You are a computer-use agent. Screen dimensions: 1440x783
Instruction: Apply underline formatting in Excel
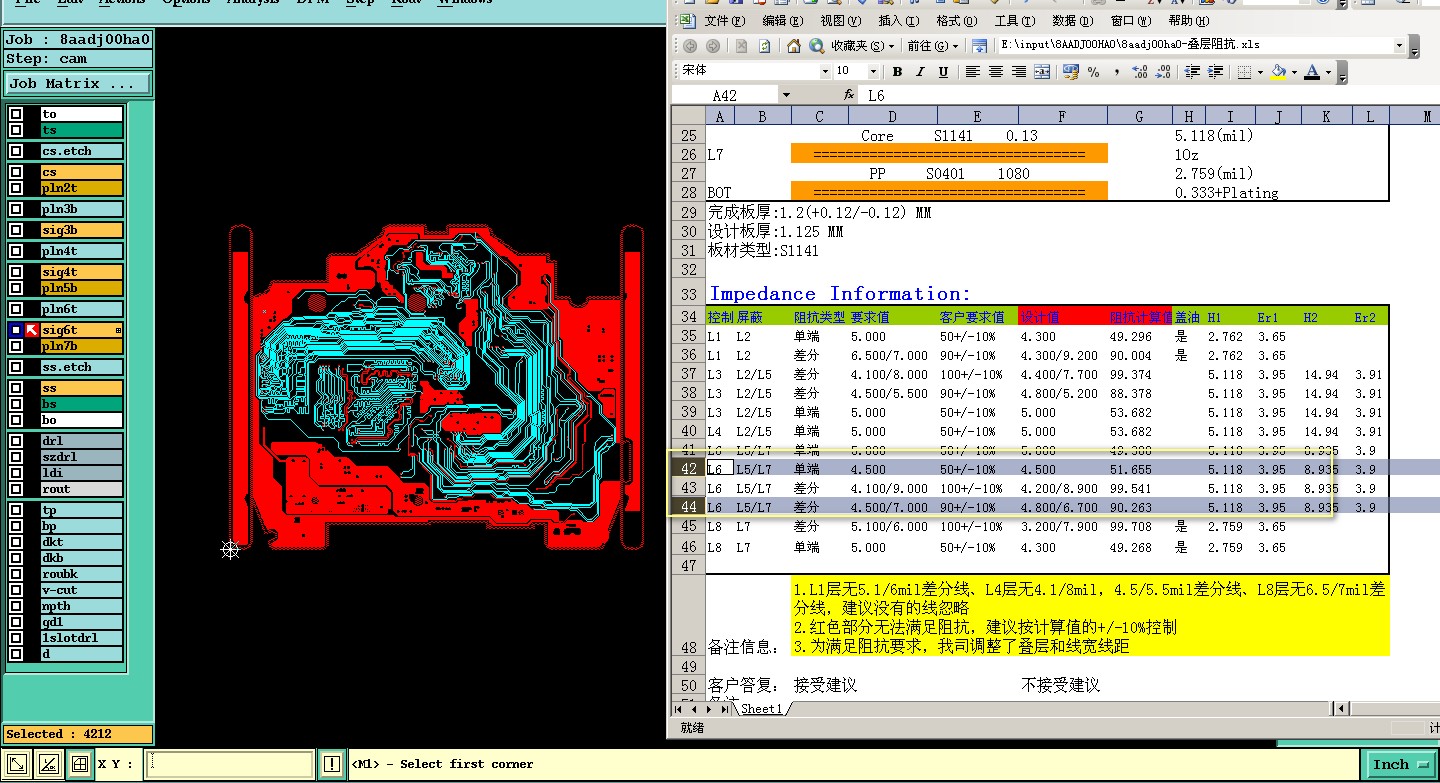point(943,72)
